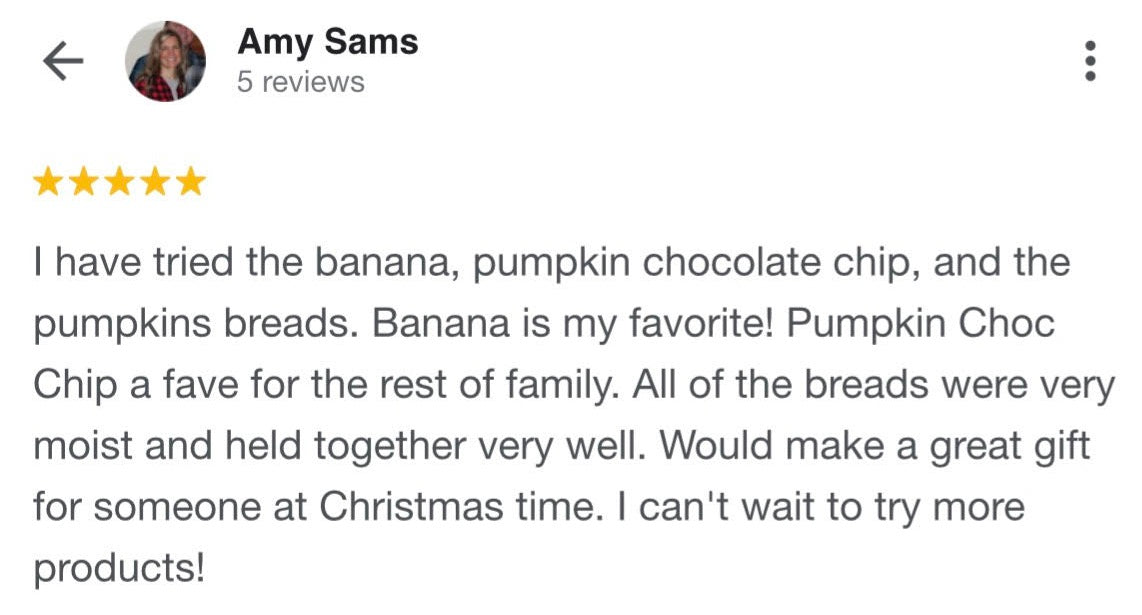The height and width of the screenshot is (615, 1142).
Task: Click the last word "products!"
Action: (x=119, y=568)
